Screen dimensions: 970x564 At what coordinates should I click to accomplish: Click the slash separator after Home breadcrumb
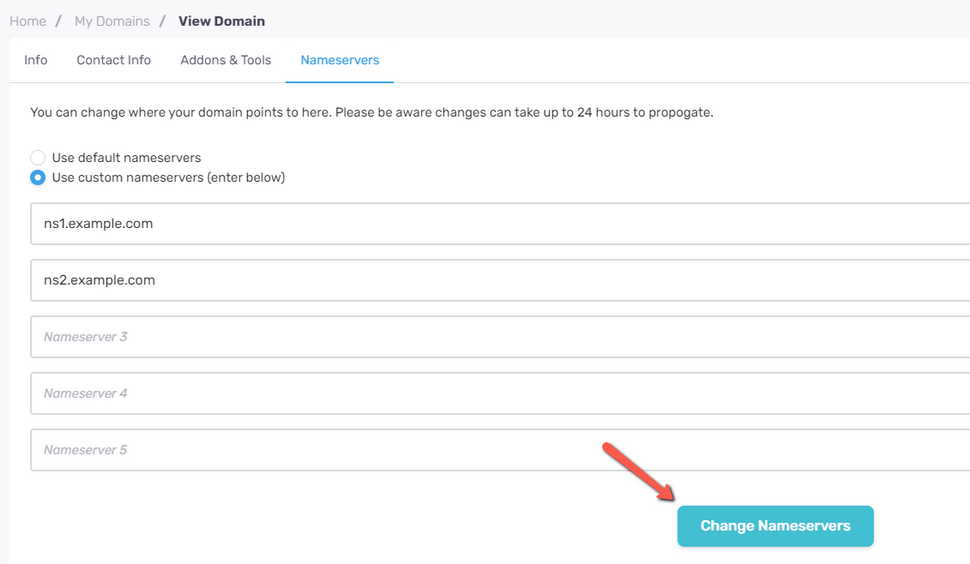(x=58, y=21)
